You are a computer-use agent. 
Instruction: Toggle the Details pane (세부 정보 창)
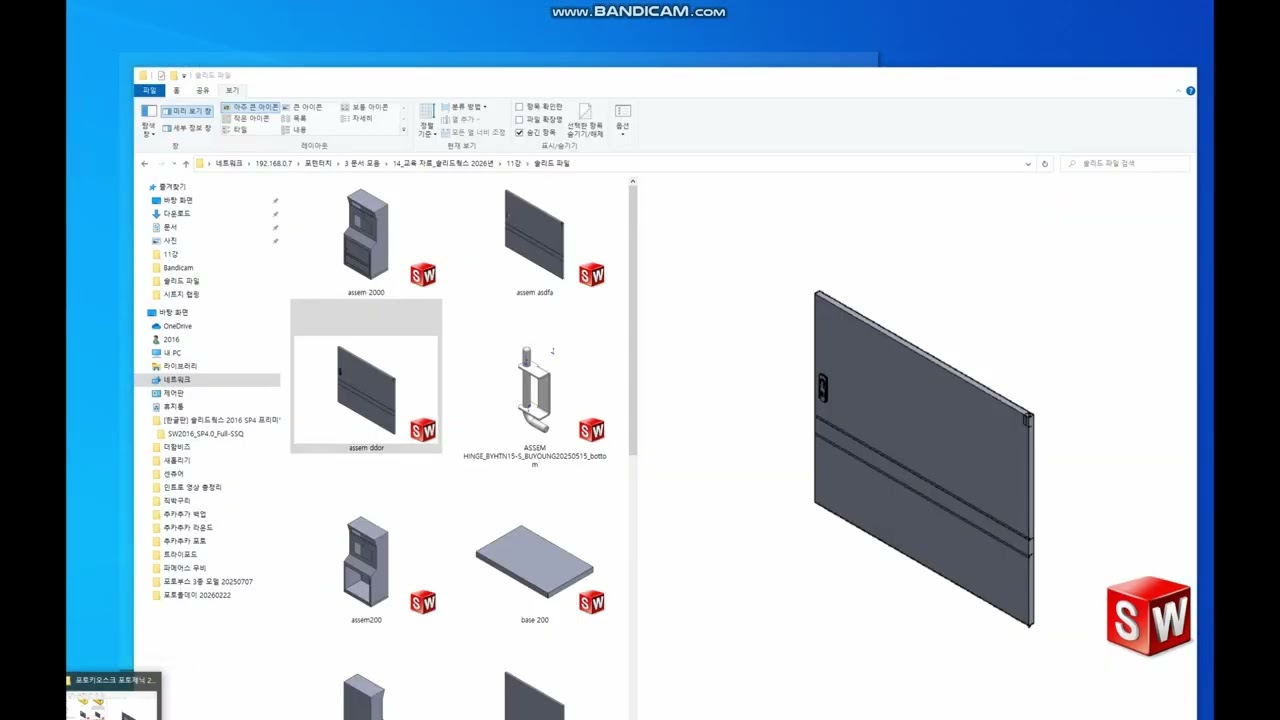(x=187, y=128)
